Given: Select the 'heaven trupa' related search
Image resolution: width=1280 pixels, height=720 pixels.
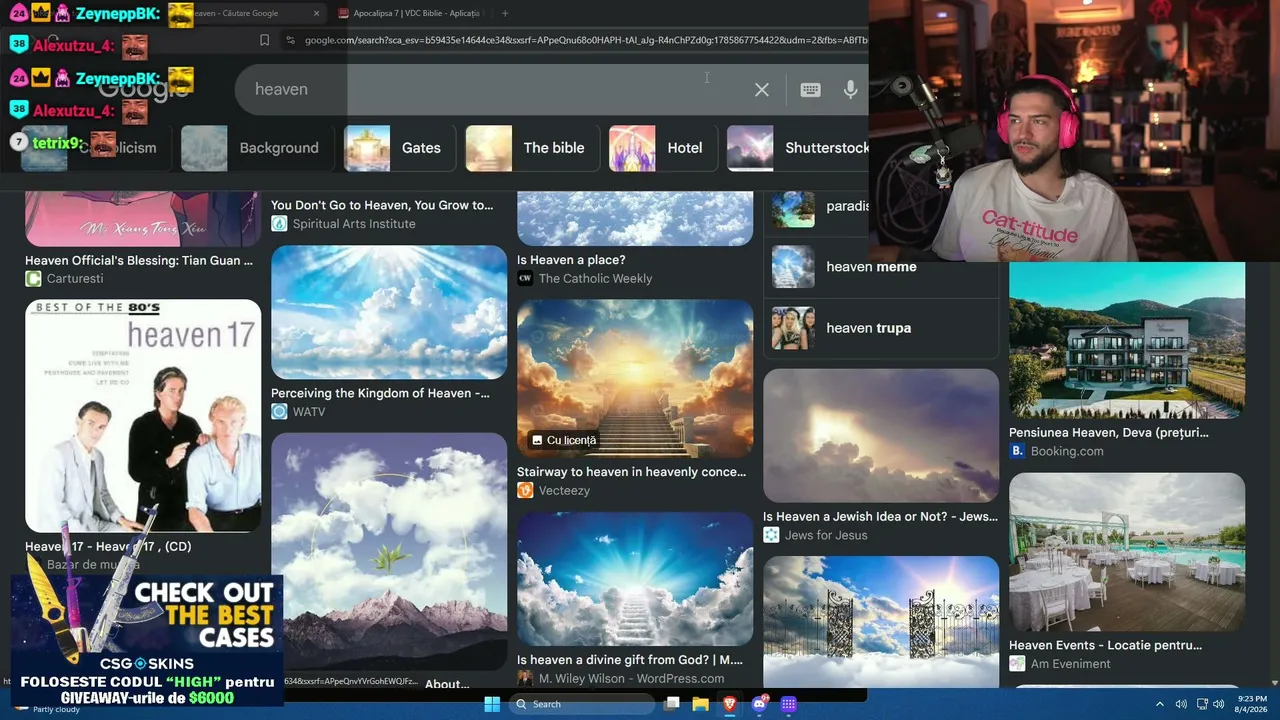Looking at the screenshot, I should (x=881, y=328).
